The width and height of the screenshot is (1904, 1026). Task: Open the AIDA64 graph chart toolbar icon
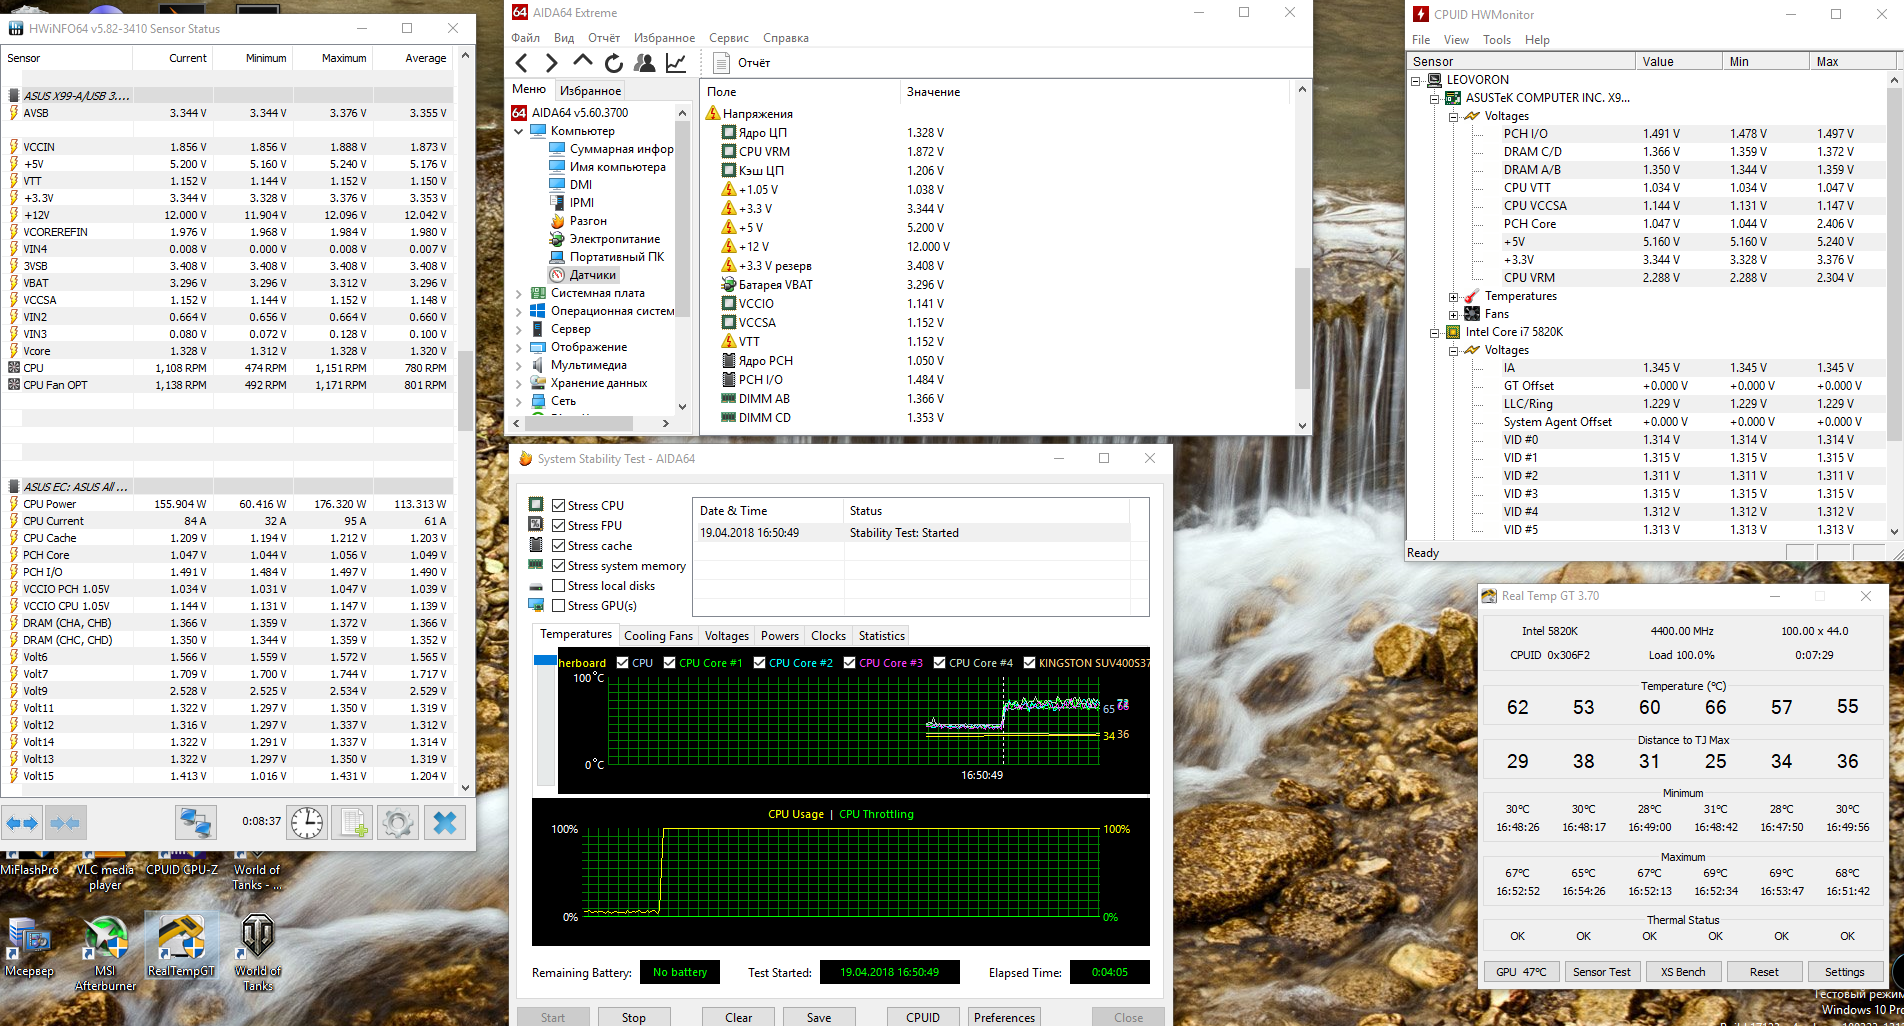tap(676, 63)
